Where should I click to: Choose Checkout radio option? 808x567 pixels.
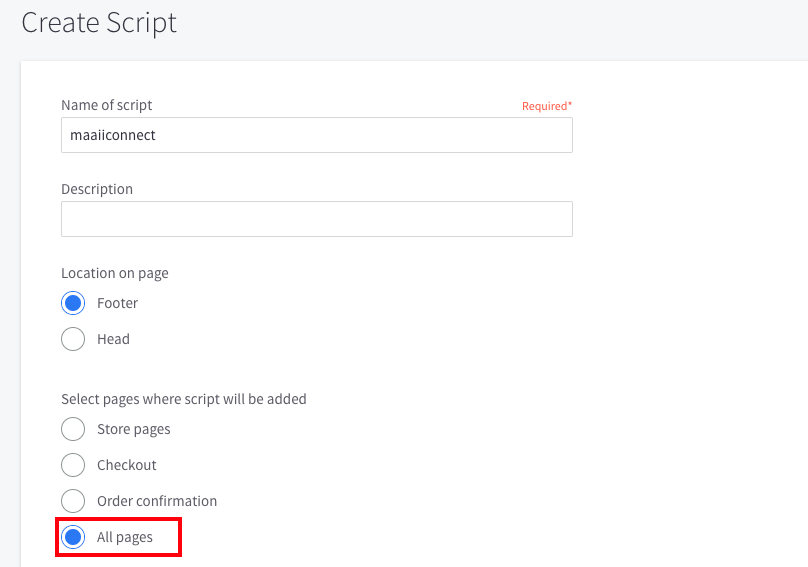tap(73, 465)
